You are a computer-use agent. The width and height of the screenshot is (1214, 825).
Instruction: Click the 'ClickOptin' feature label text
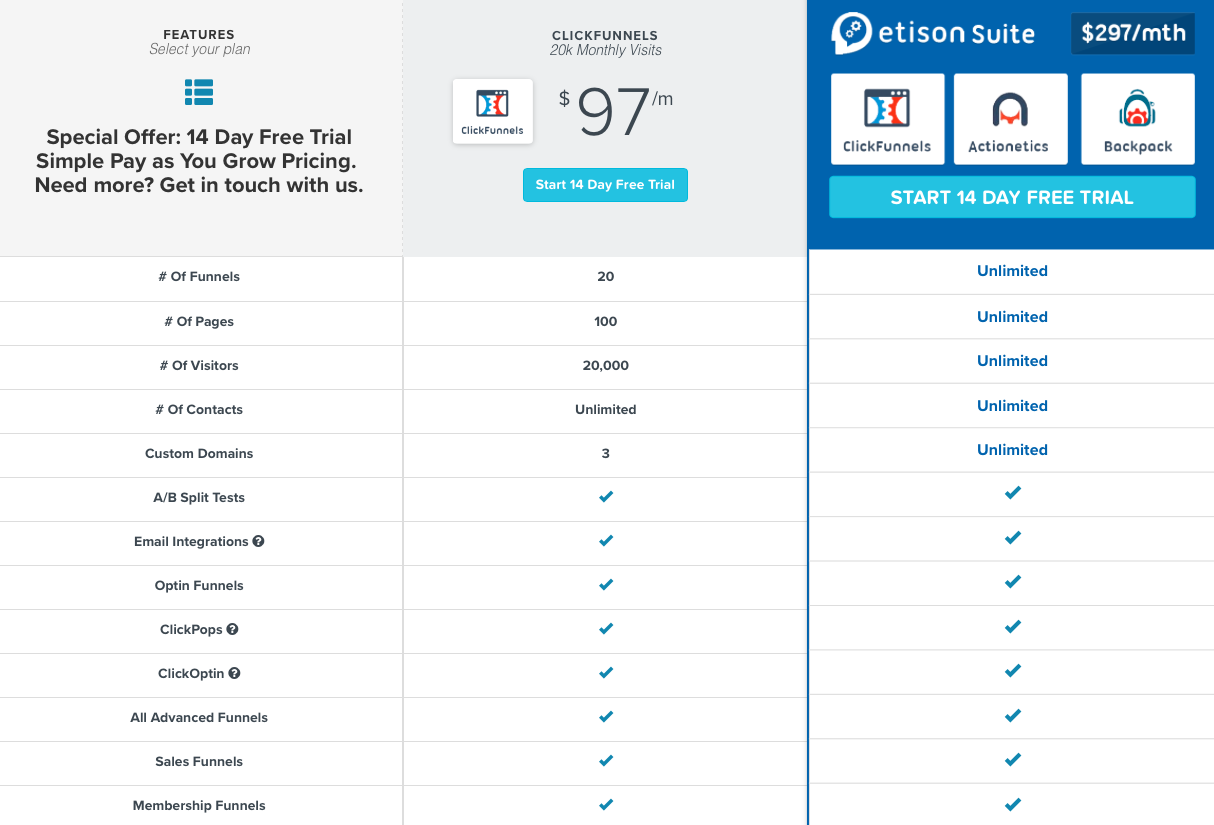pyautogui.click(x=191, y=674)
